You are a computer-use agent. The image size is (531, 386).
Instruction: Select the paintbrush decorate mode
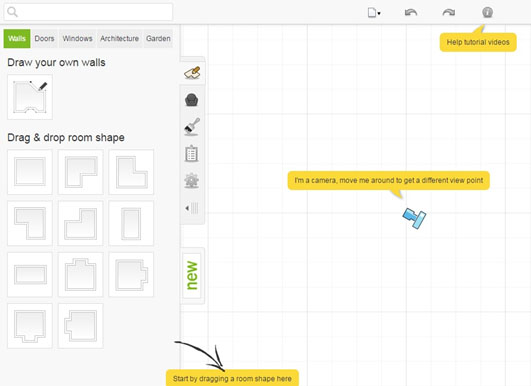coord(192,127)
